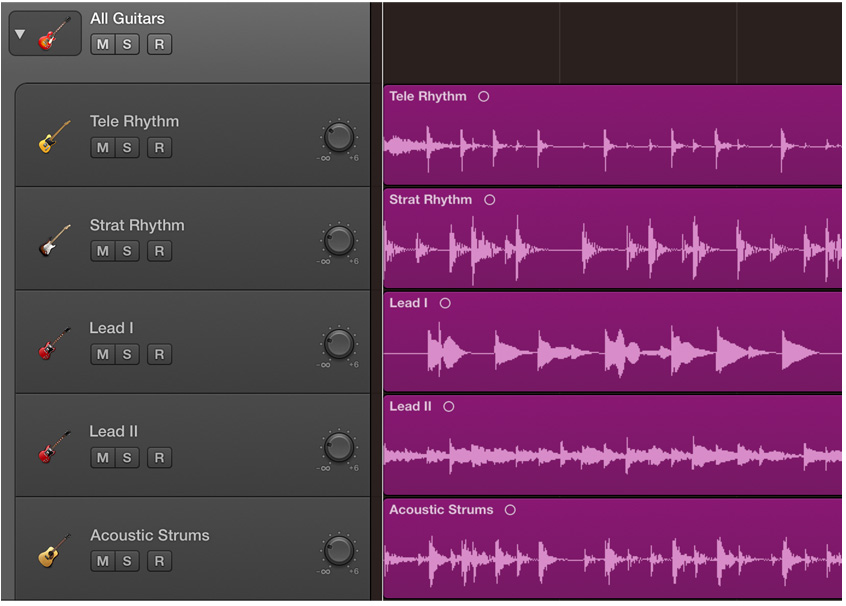Screen dimensions: 846x606
Task: Select the Lead II track name in header
Action: click(x=113, y=432)
